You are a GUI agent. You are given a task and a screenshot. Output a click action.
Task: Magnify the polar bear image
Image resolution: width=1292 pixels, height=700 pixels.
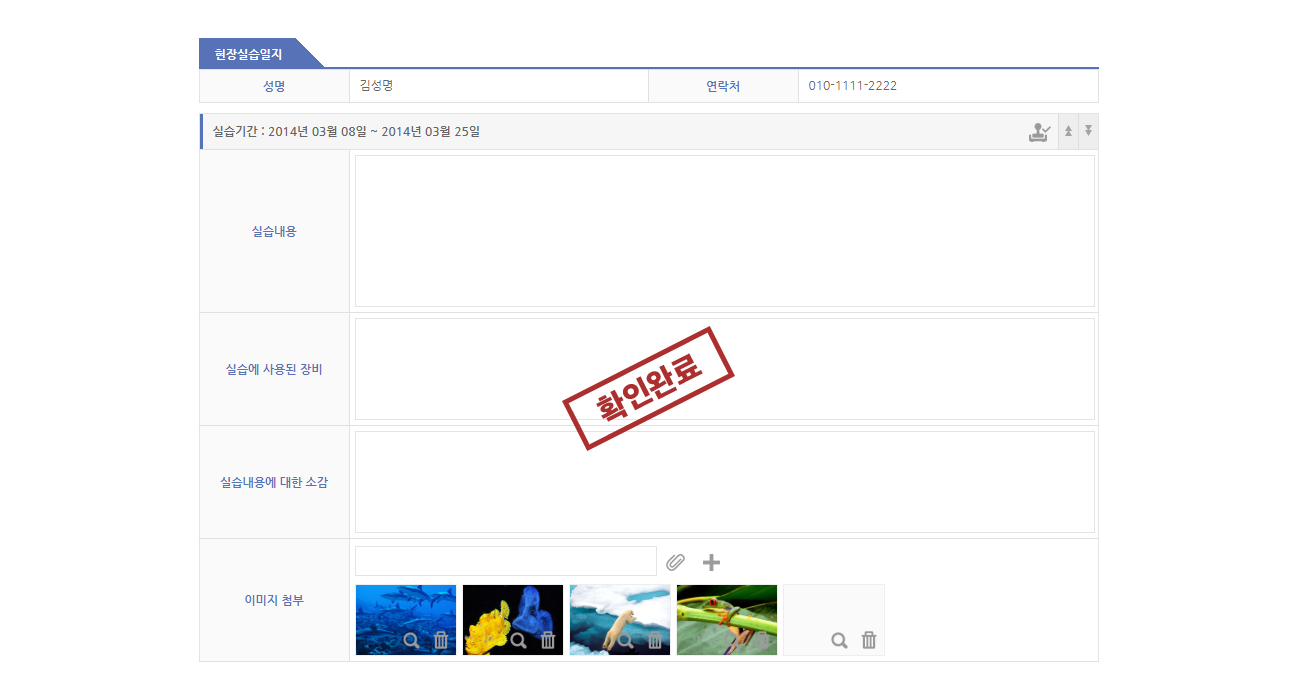tap(625, 641)
